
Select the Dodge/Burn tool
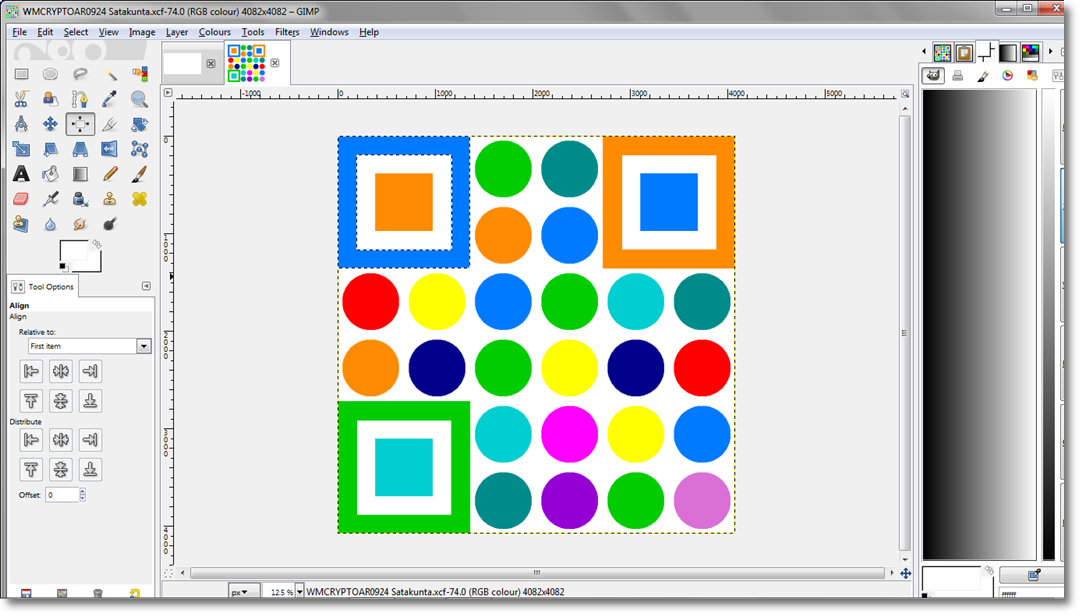pyautogui.click(x=110, y=224)
